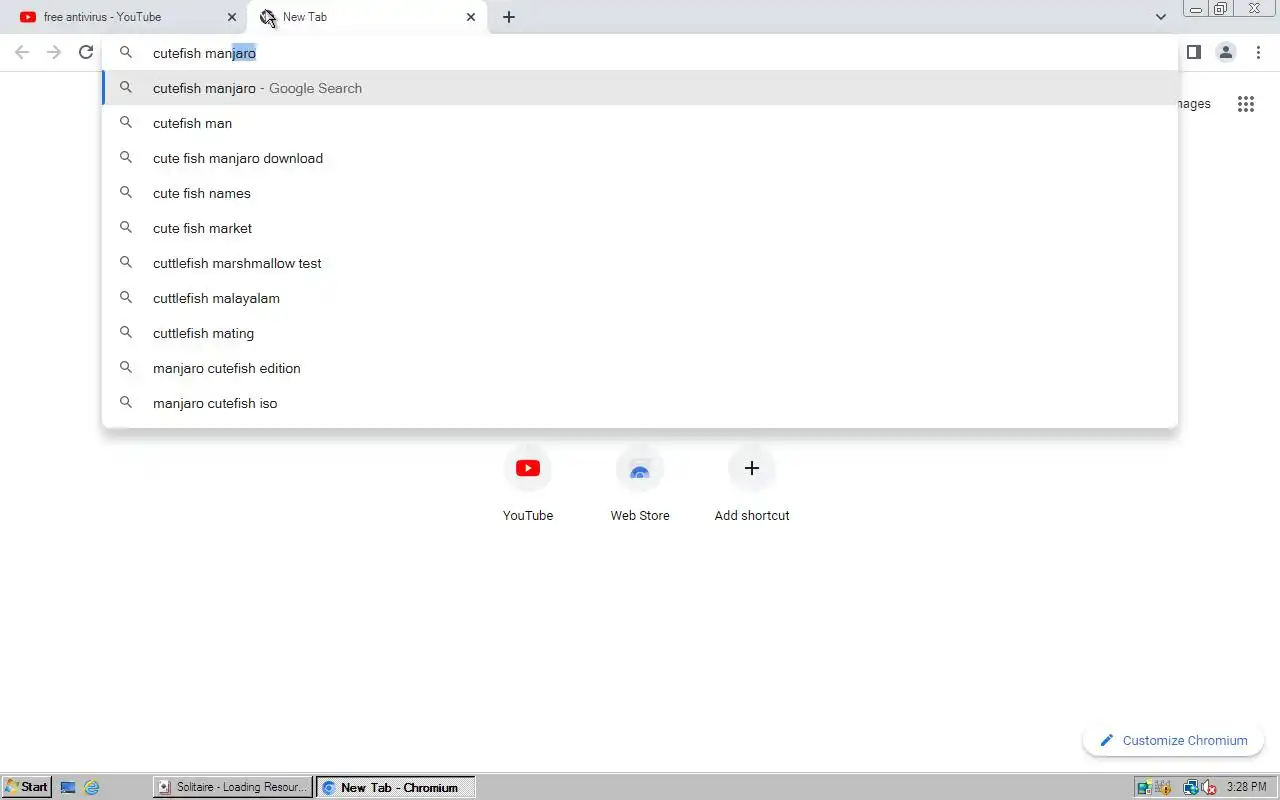Select 'manjaro cutefish edition' suggestion

click(x=640, y=368)
